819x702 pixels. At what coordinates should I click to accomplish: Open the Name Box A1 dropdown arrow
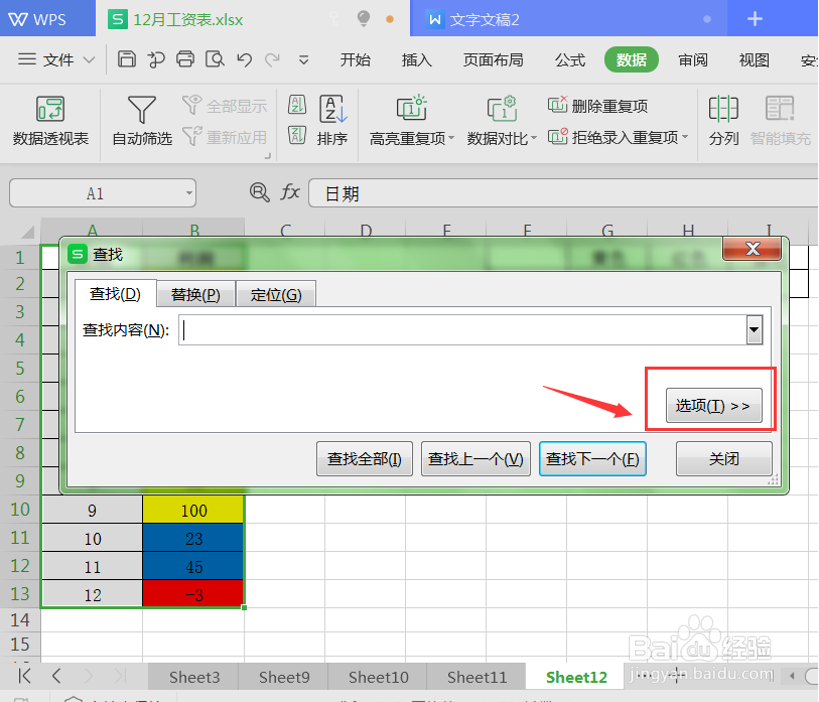(189, 193)
